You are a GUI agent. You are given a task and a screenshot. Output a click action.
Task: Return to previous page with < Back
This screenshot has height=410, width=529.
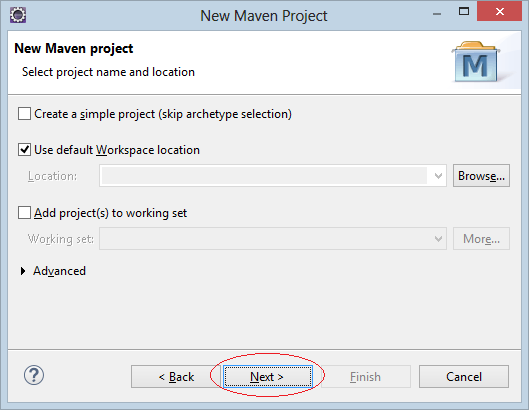pos(176,377)
